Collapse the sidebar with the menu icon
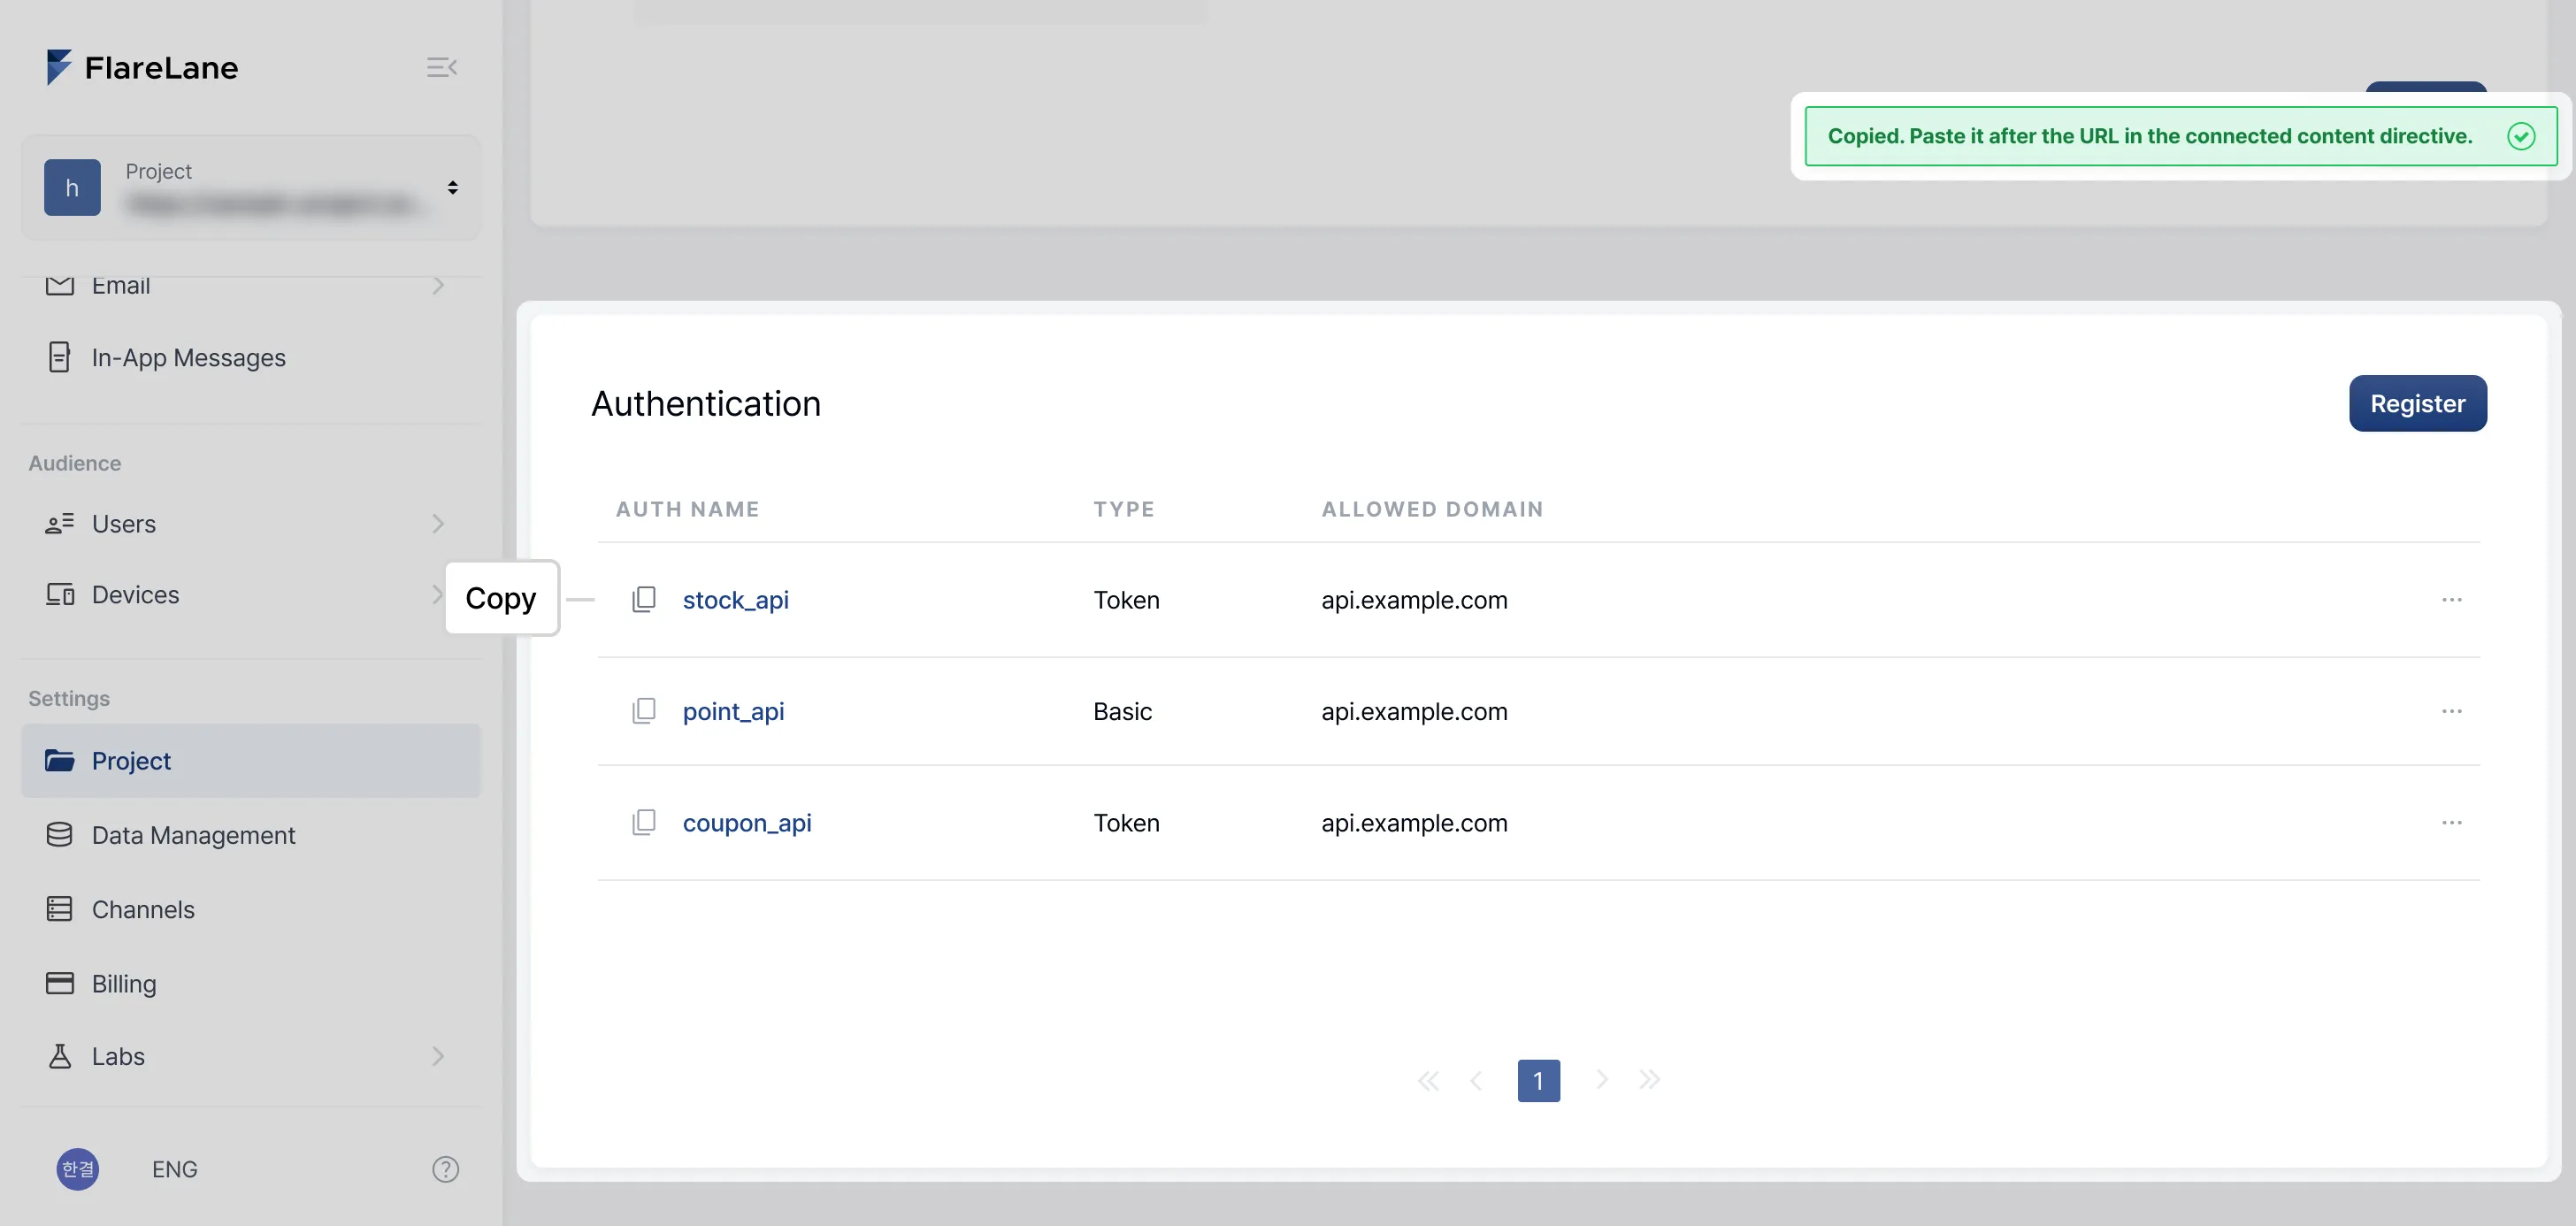Screen dimensions: 2576x1226 pyautogui.click(x=442, y=67)
